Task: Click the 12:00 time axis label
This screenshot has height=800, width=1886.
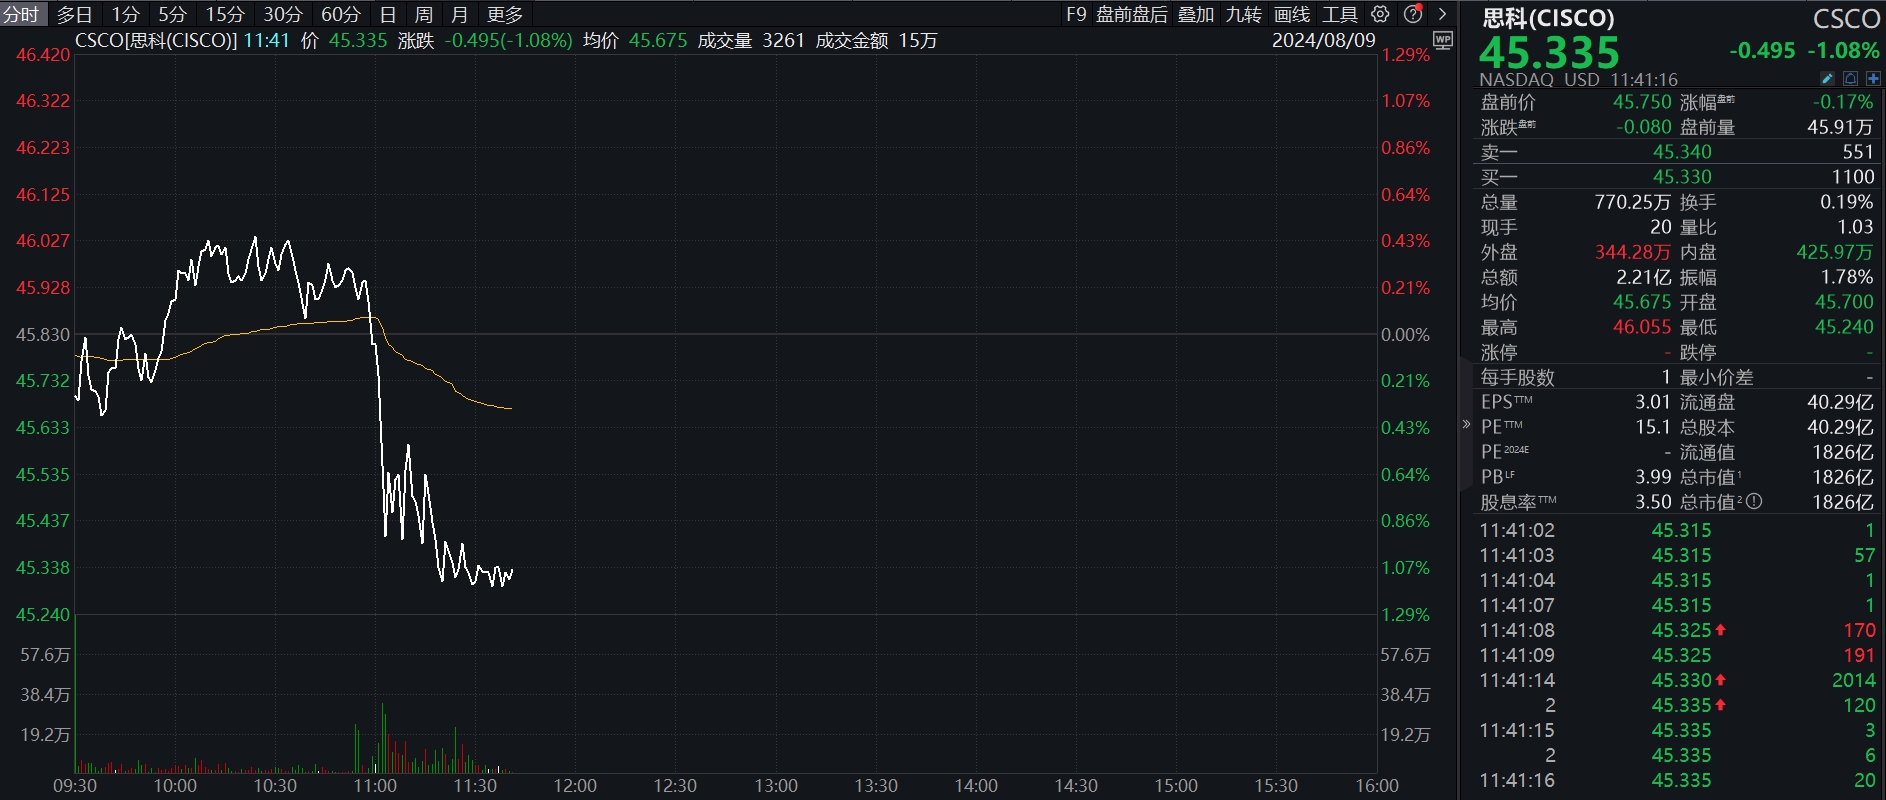Action: point(575,786)
